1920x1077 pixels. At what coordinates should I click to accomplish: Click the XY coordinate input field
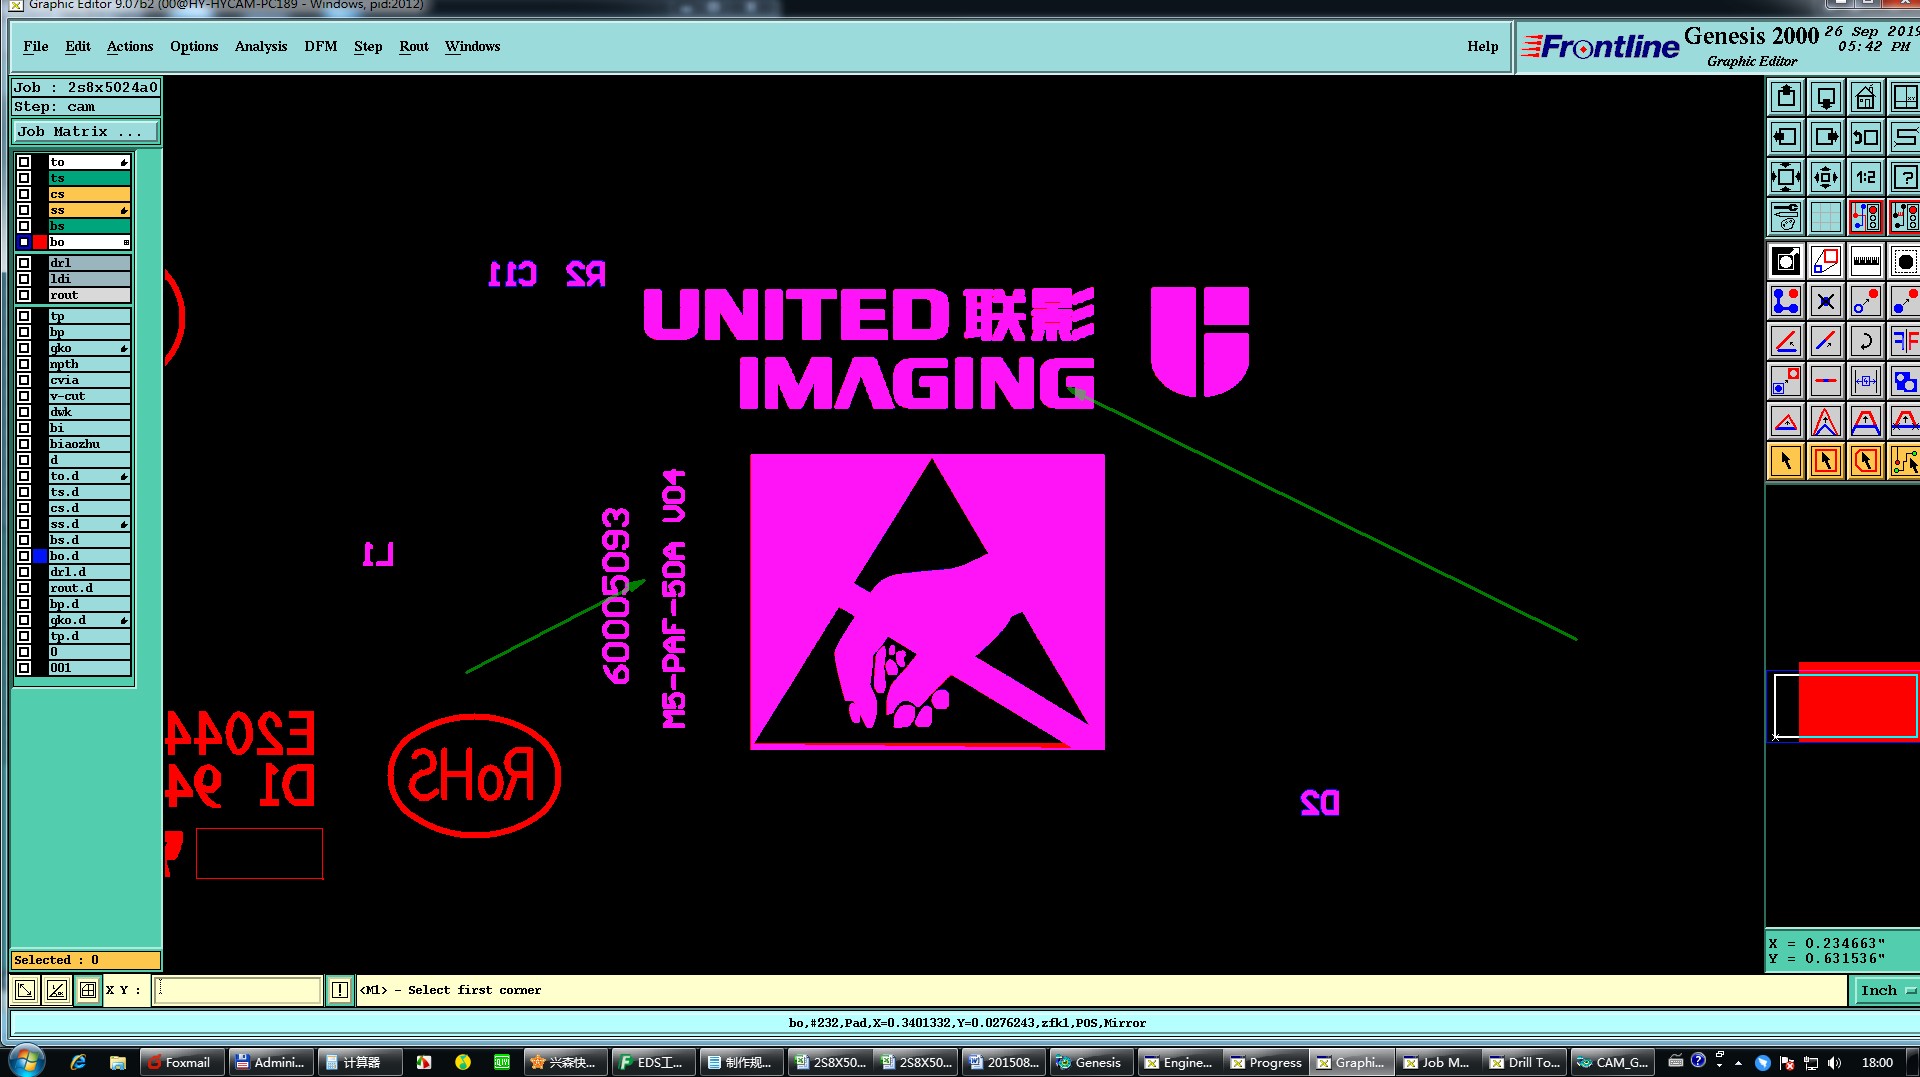point(238,990)
